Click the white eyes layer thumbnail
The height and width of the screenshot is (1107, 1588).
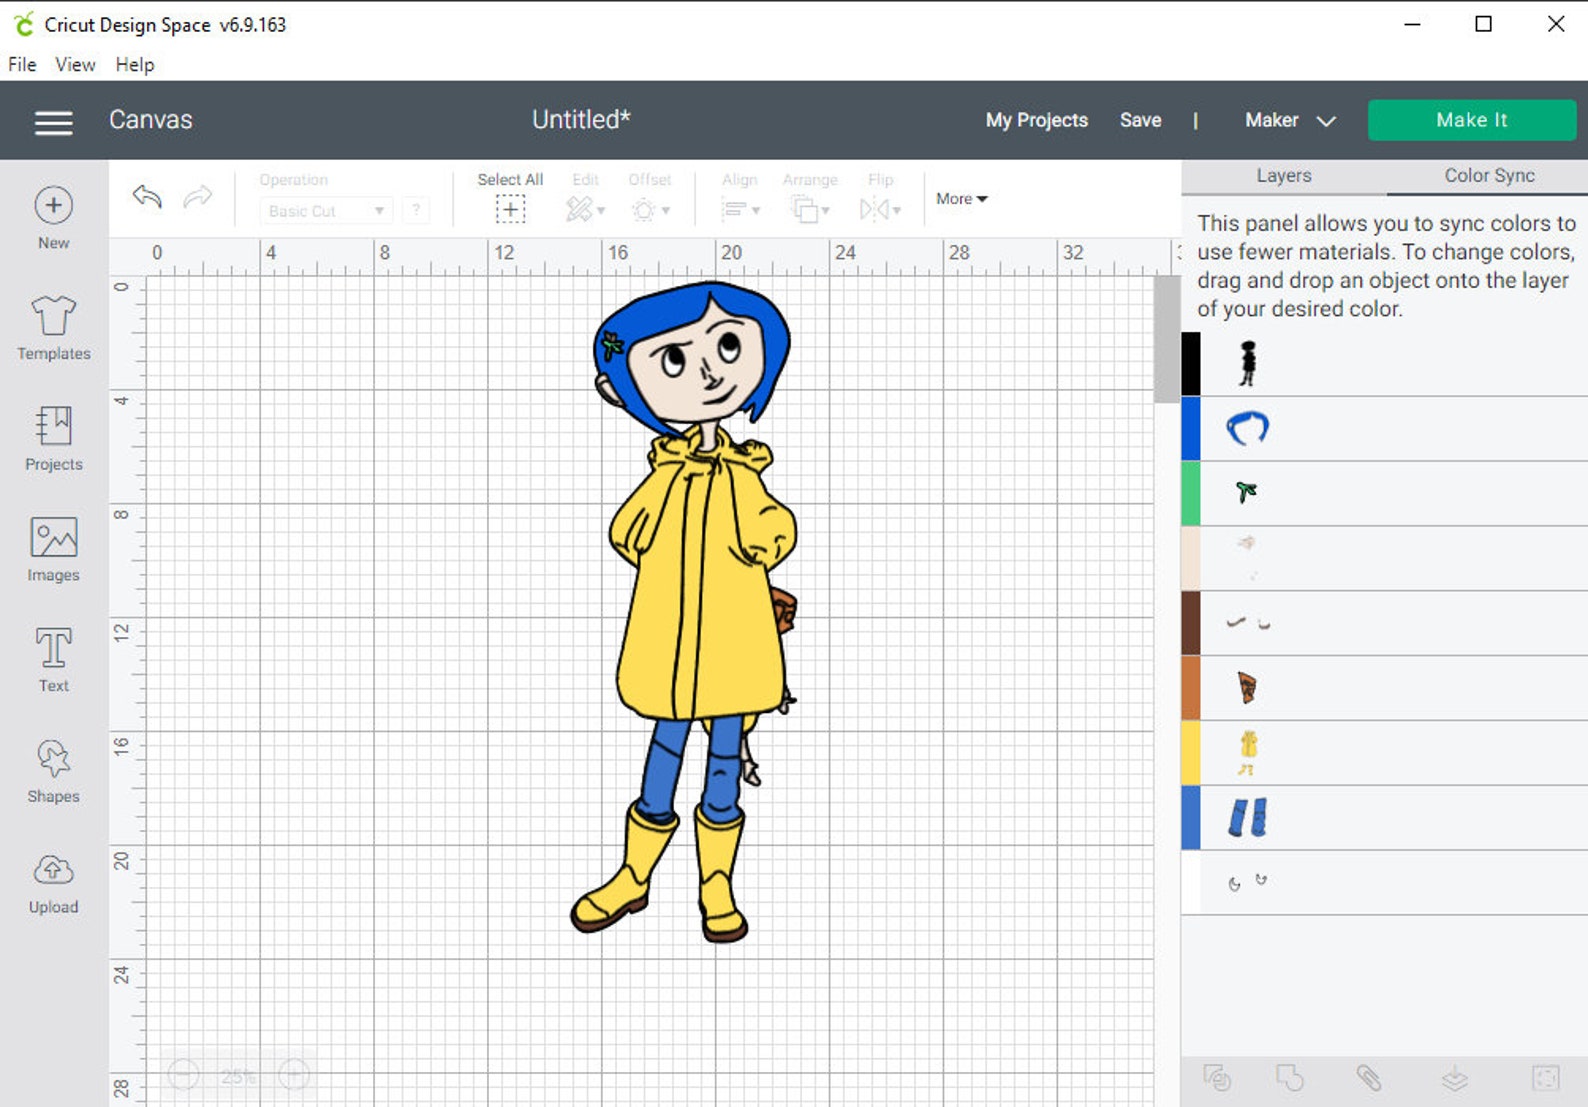1247,881
